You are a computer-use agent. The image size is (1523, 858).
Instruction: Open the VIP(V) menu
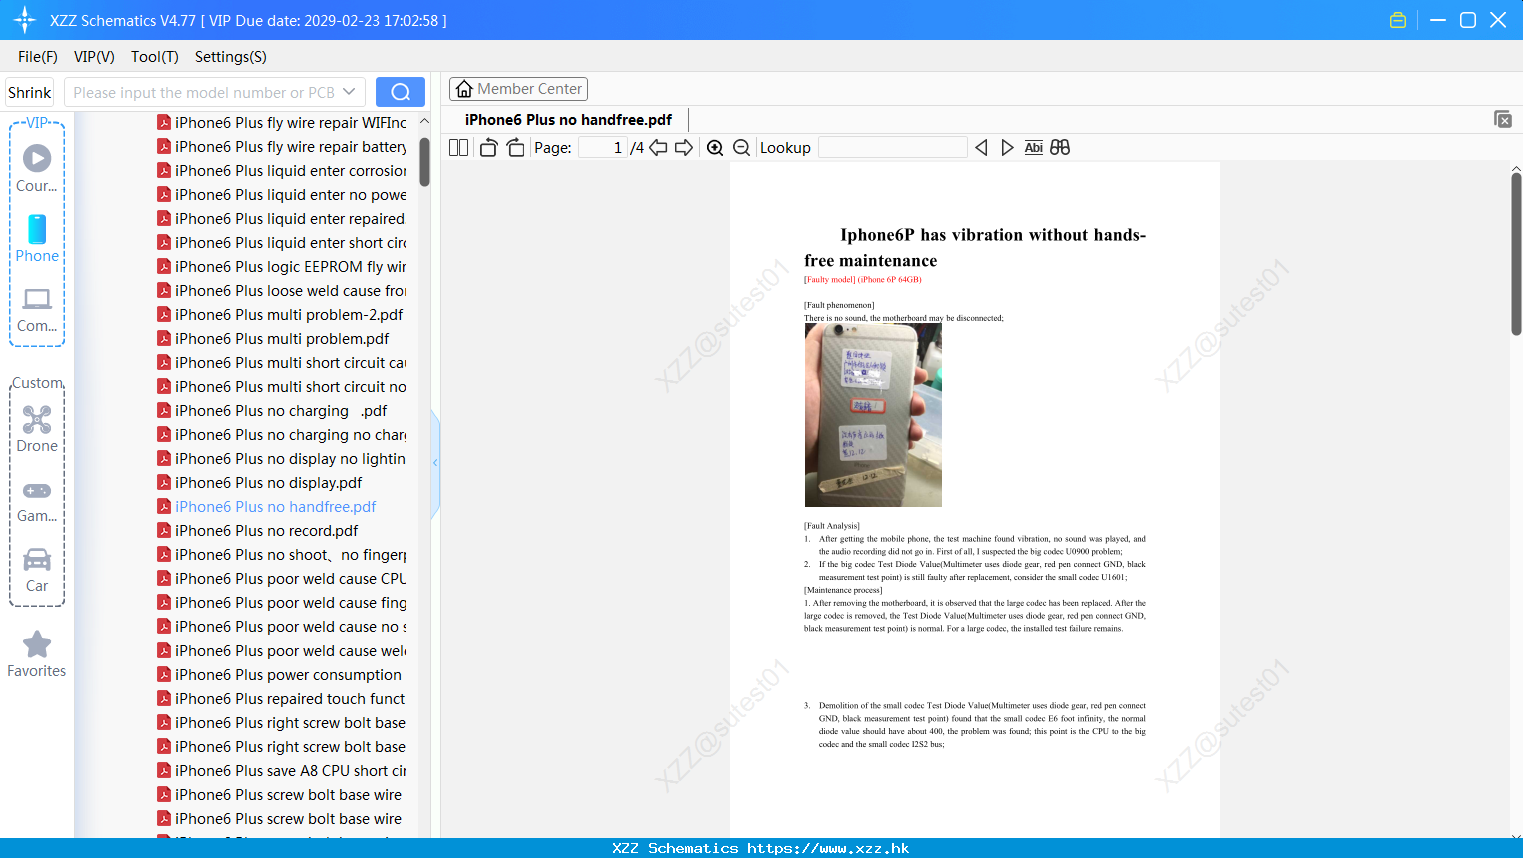click(94, 57)
